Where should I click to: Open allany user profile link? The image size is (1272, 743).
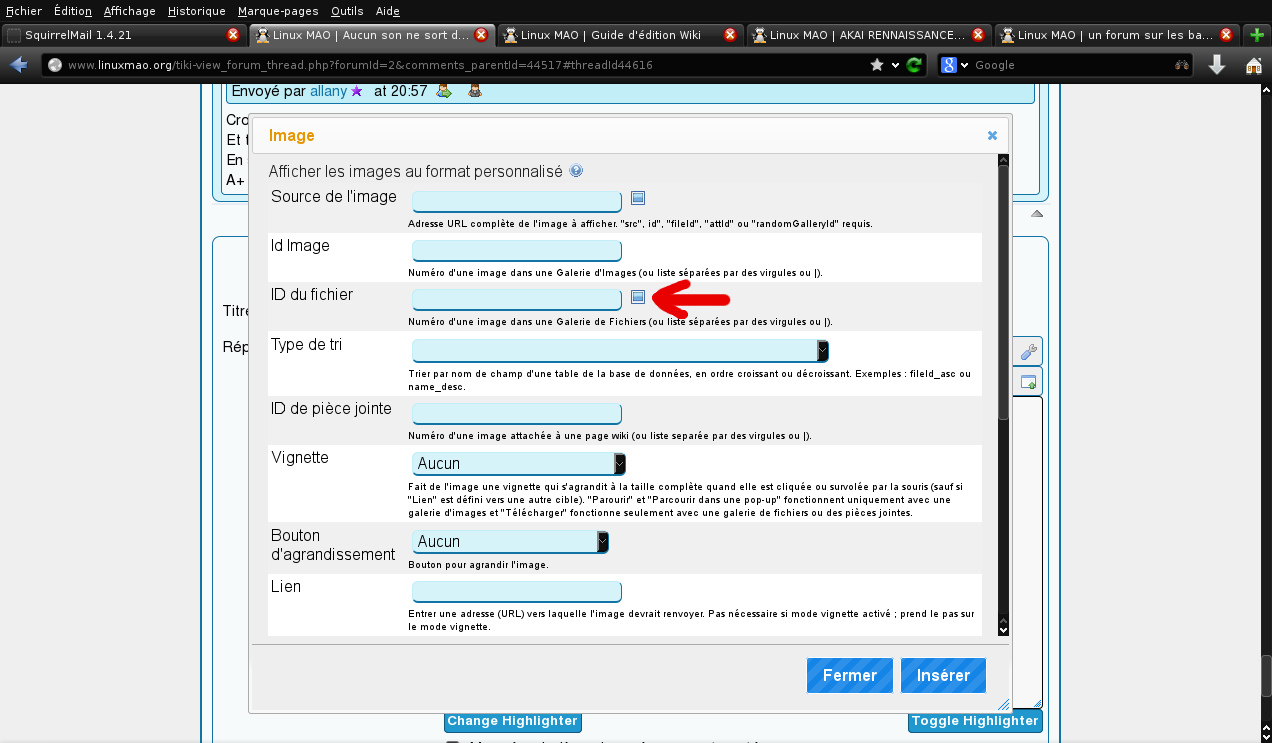click(x=328, y=91)
